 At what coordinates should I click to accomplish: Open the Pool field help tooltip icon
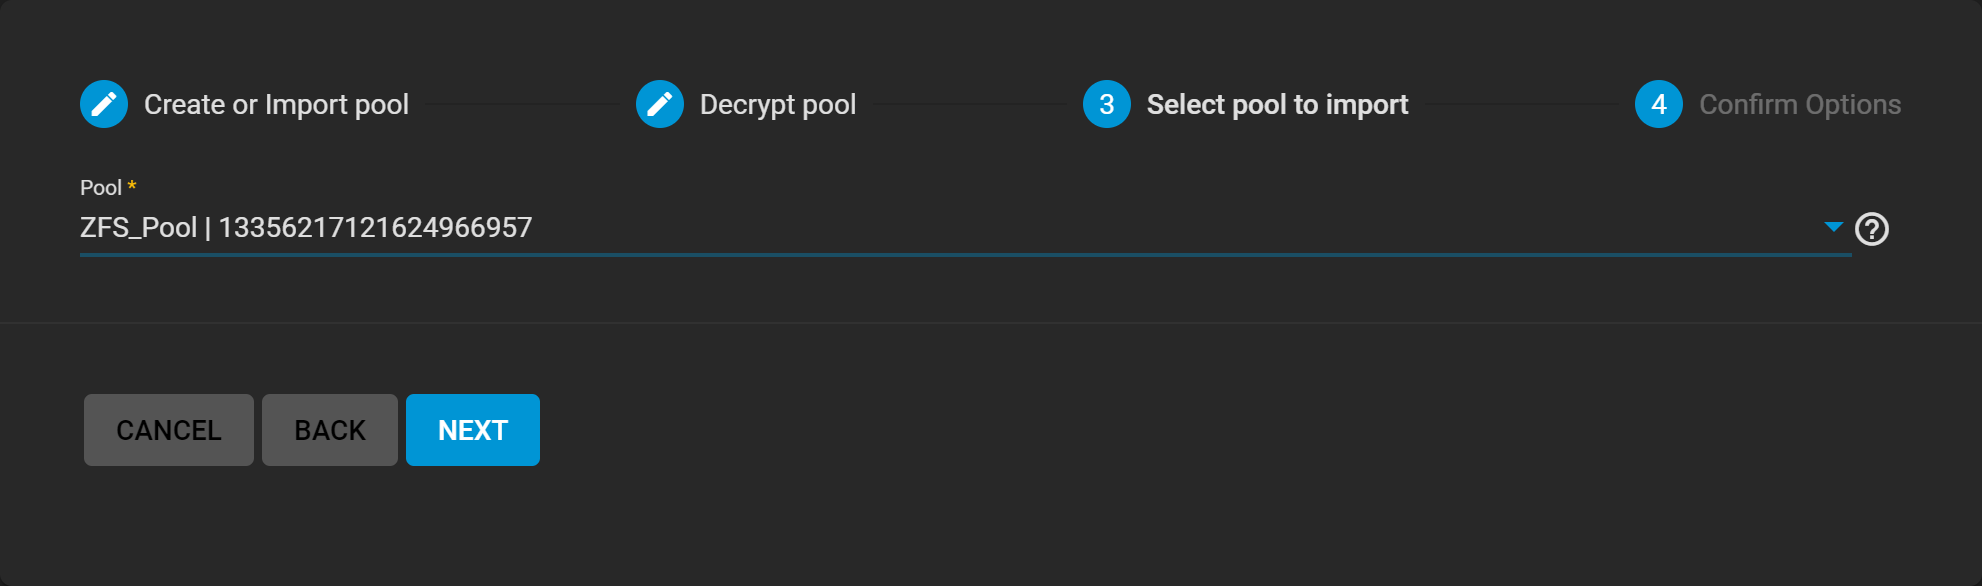click(1872, 229)
